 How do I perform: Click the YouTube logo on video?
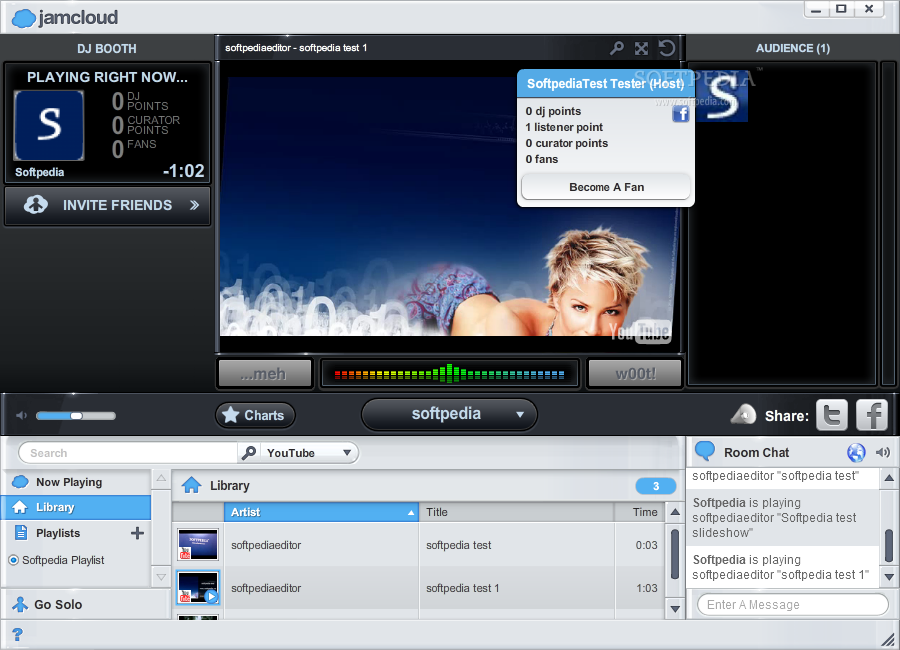639,331
